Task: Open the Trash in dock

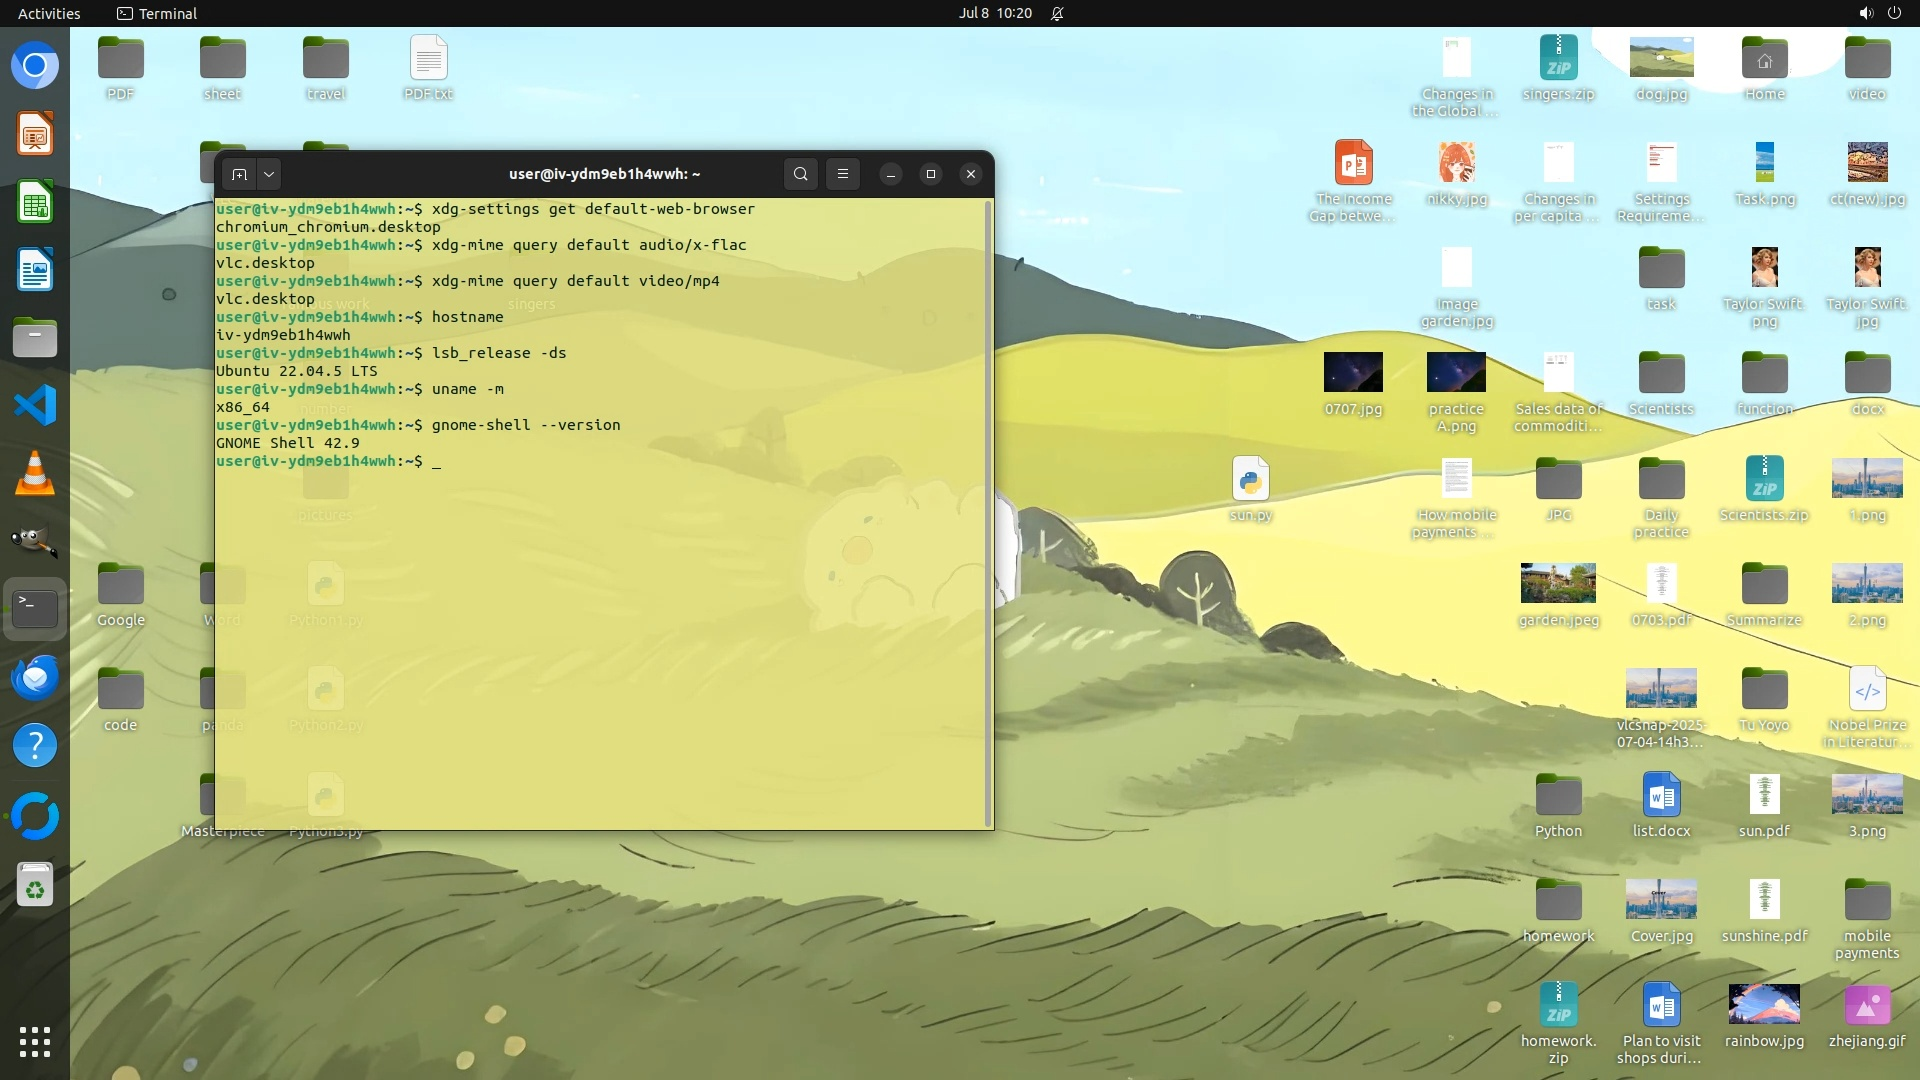Action: pos(35,887)
